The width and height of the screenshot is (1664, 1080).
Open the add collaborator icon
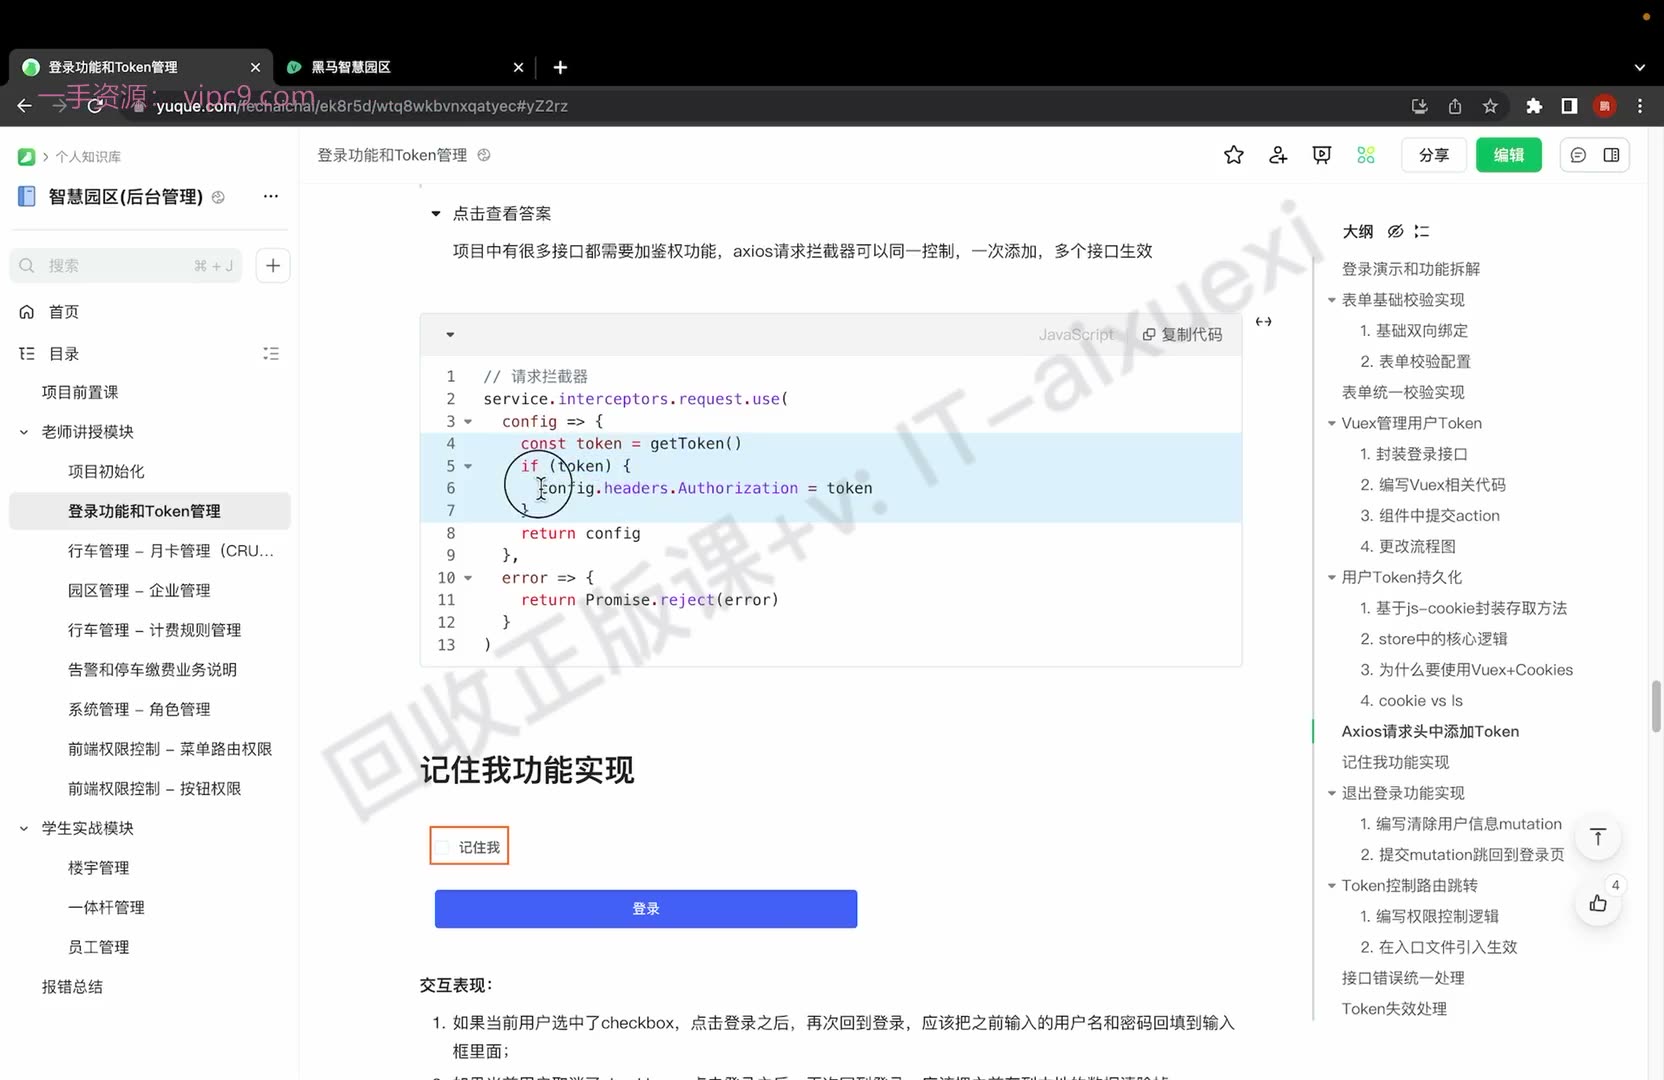pyautogui.click(x=1278, y=155)
